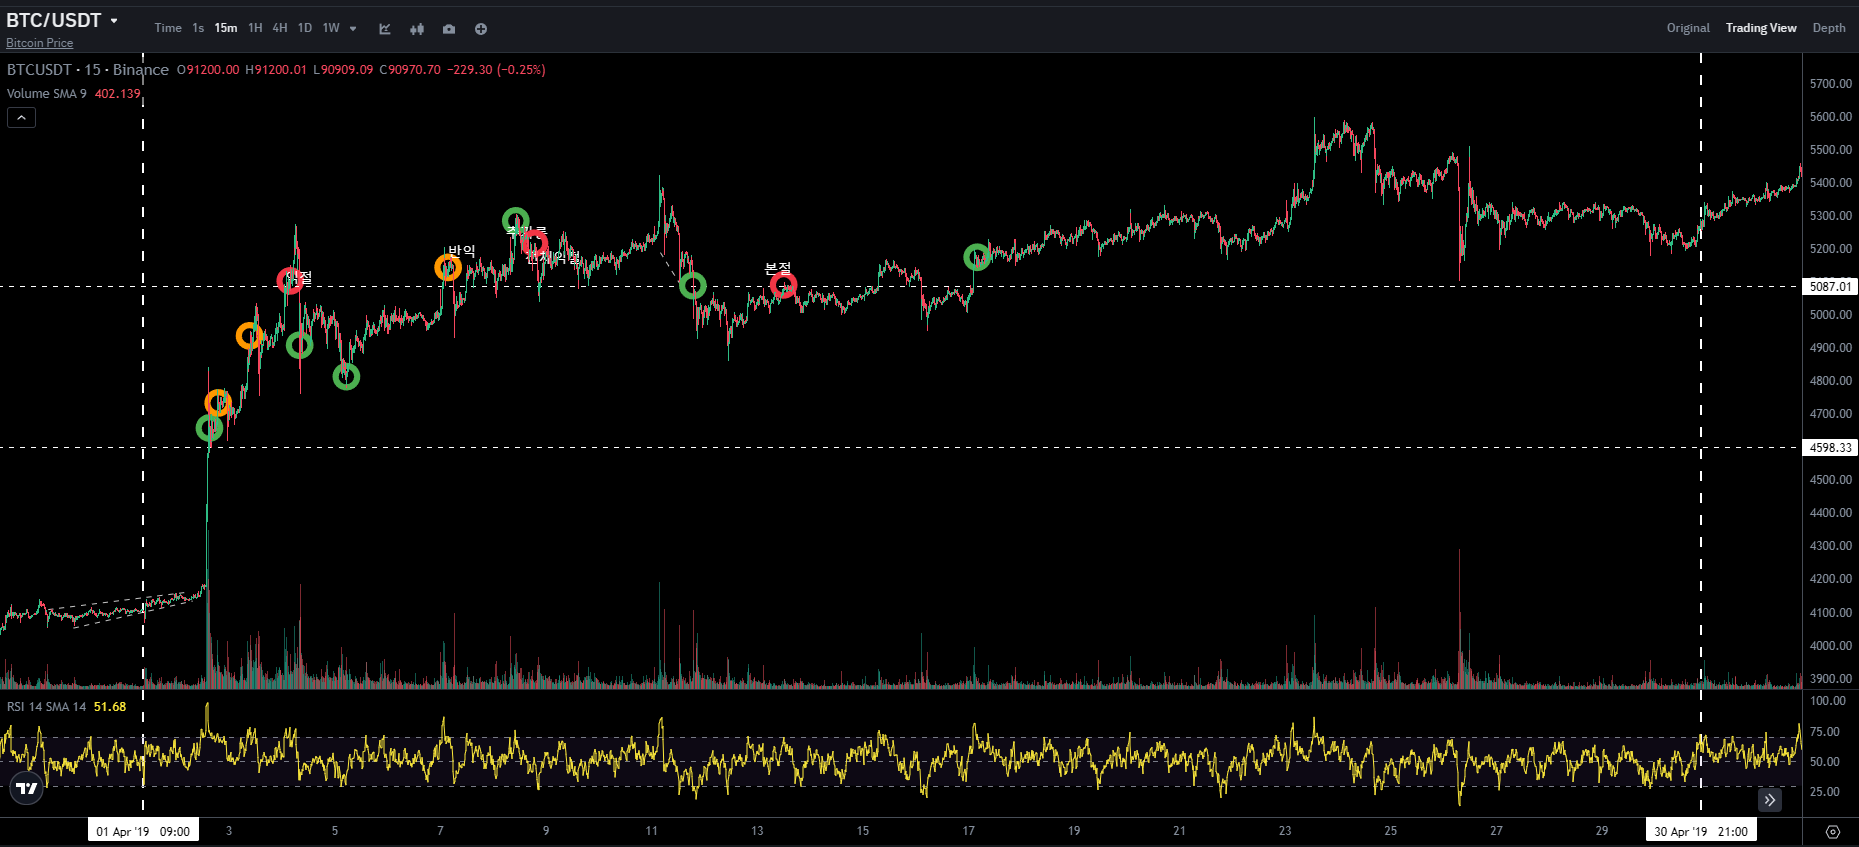Click the orange circle marker labeled 반익

448,267
